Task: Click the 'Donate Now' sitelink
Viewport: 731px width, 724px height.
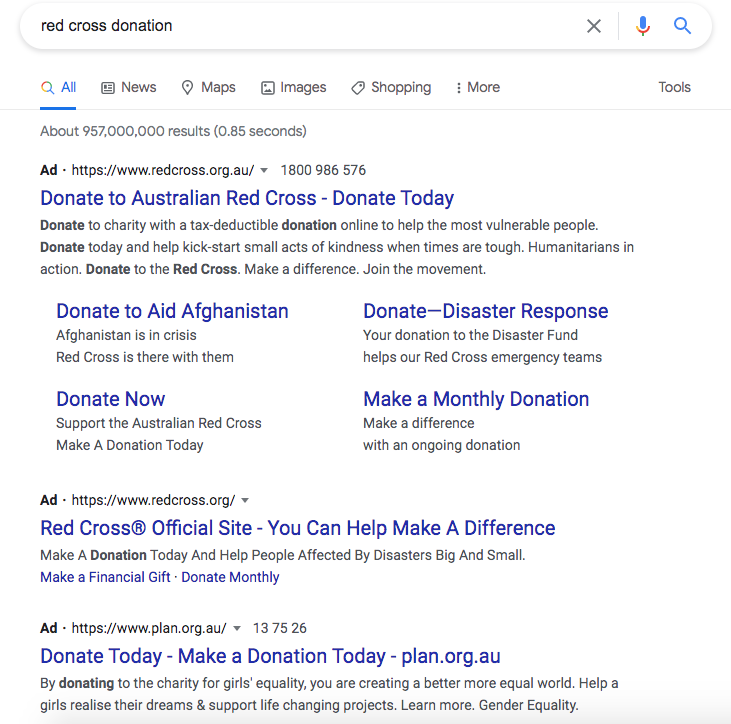Action: (110, 399)
